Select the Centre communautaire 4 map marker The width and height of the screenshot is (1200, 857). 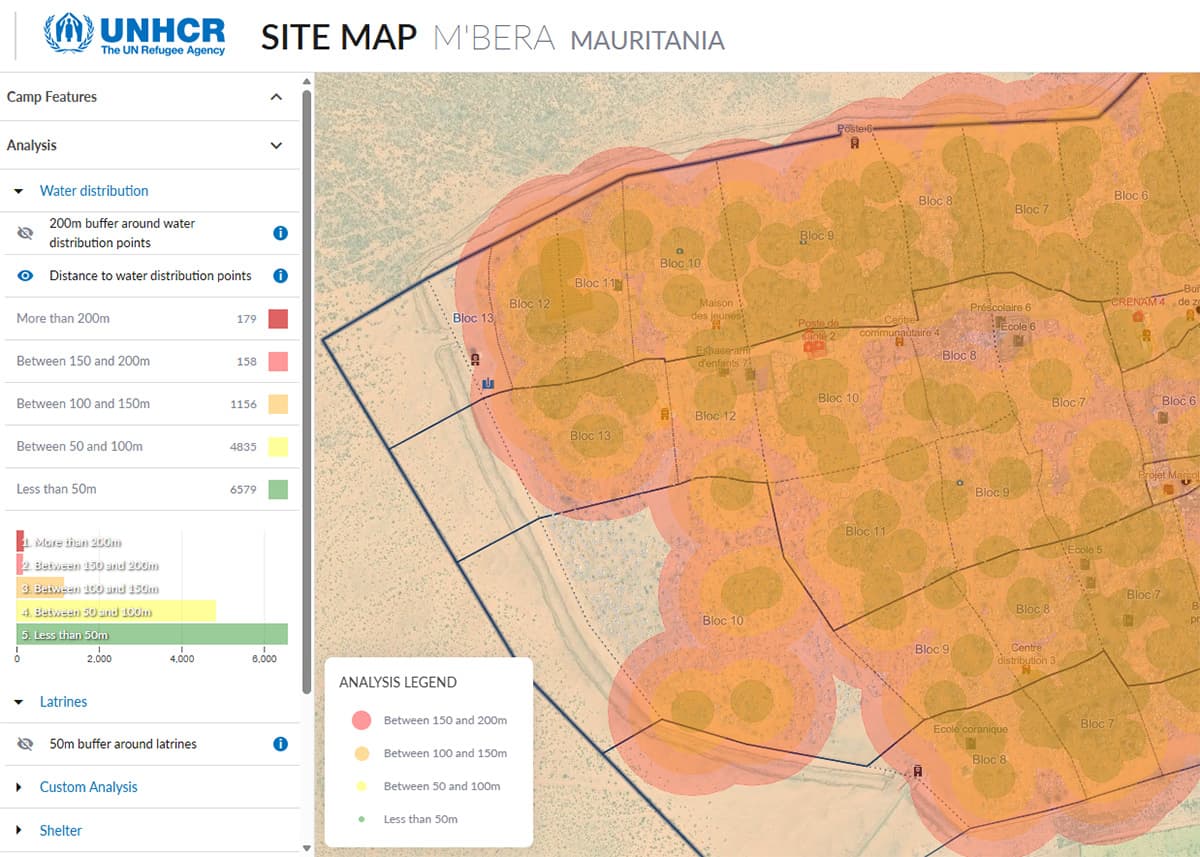coord(900,341)
